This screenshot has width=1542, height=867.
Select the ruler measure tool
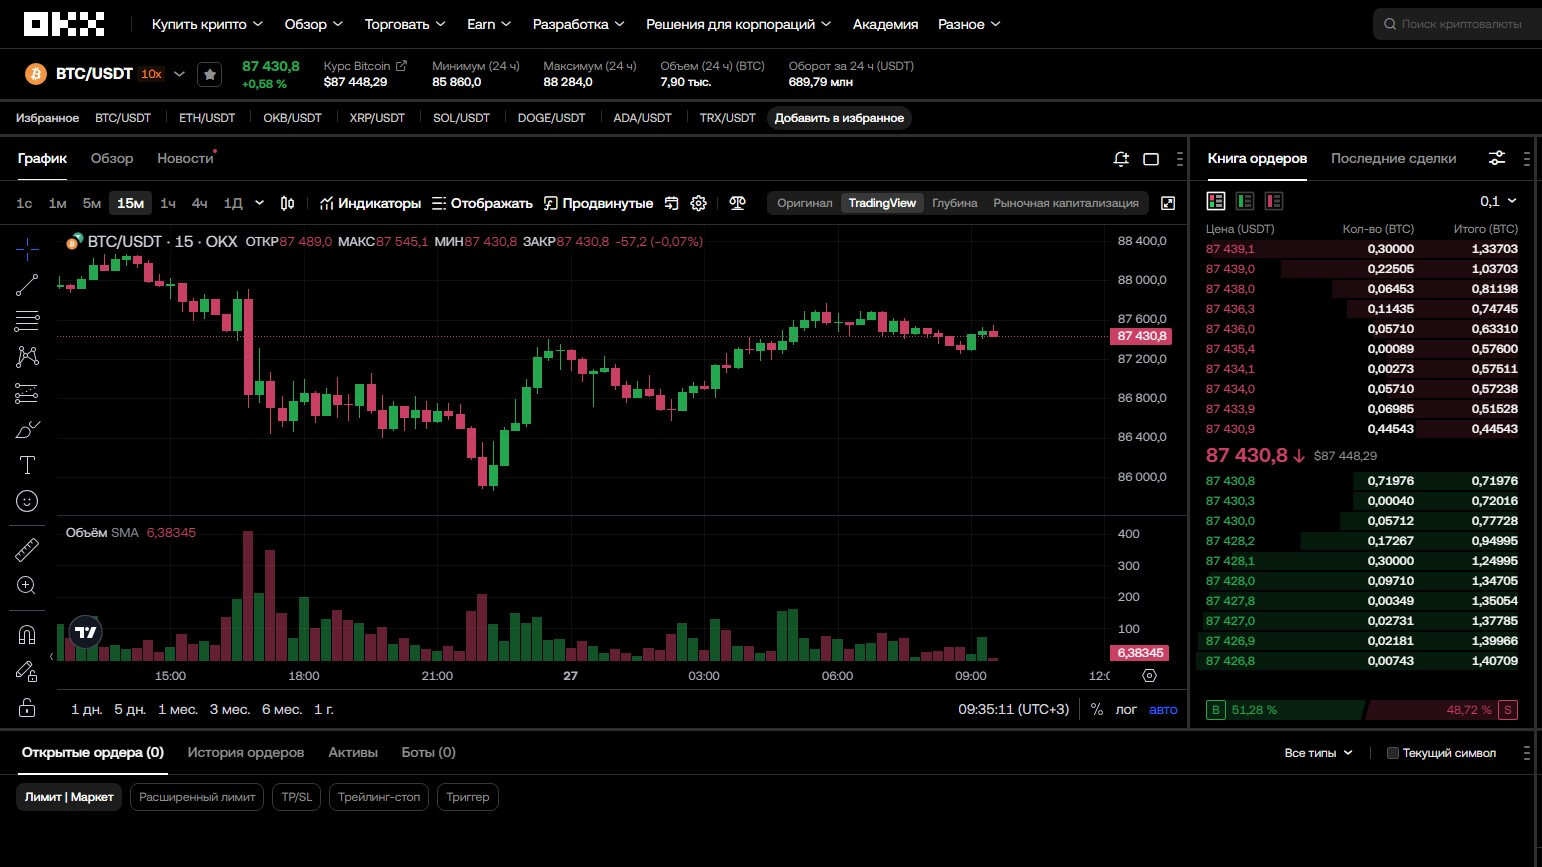(x=27, y=549)
